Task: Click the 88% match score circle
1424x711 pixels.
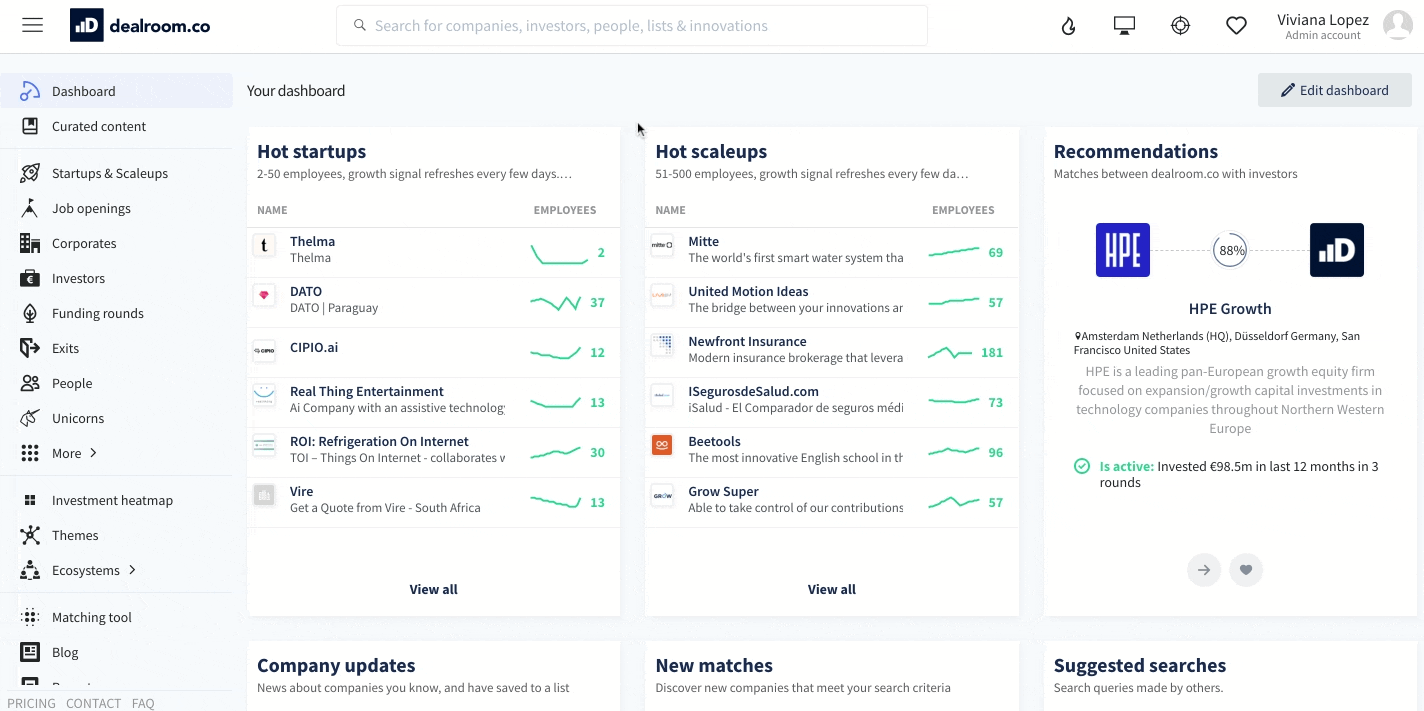Action: 1231,250
